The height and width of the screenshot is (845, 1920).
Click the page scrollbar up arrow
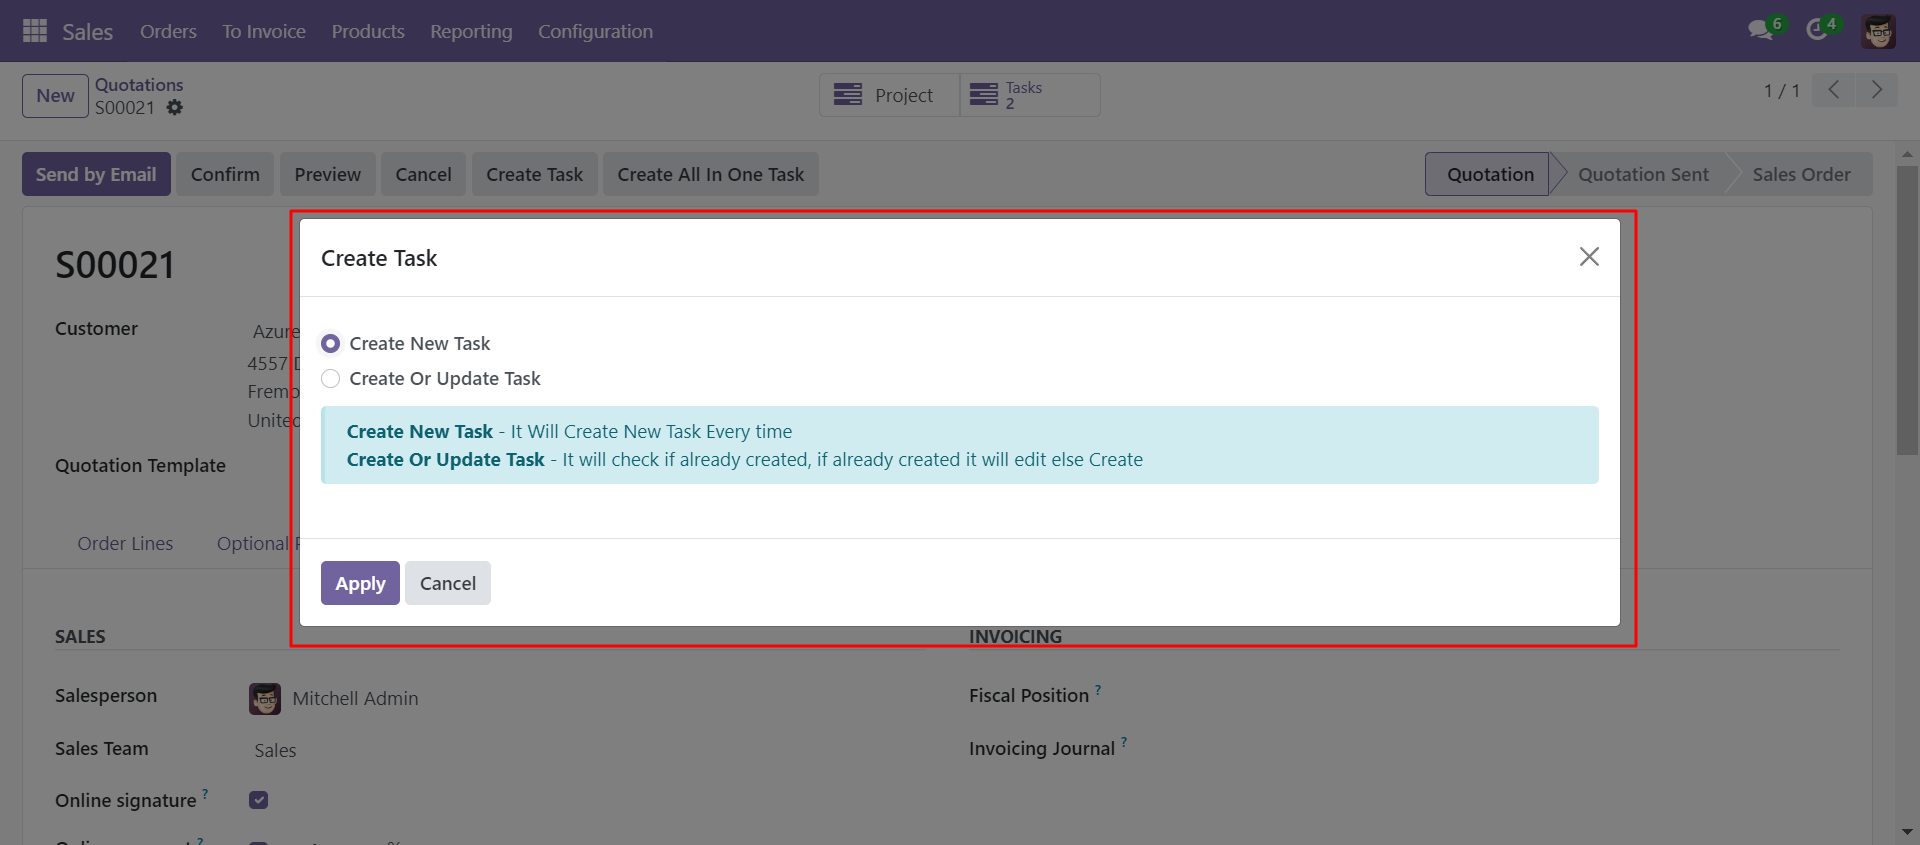1907,155
